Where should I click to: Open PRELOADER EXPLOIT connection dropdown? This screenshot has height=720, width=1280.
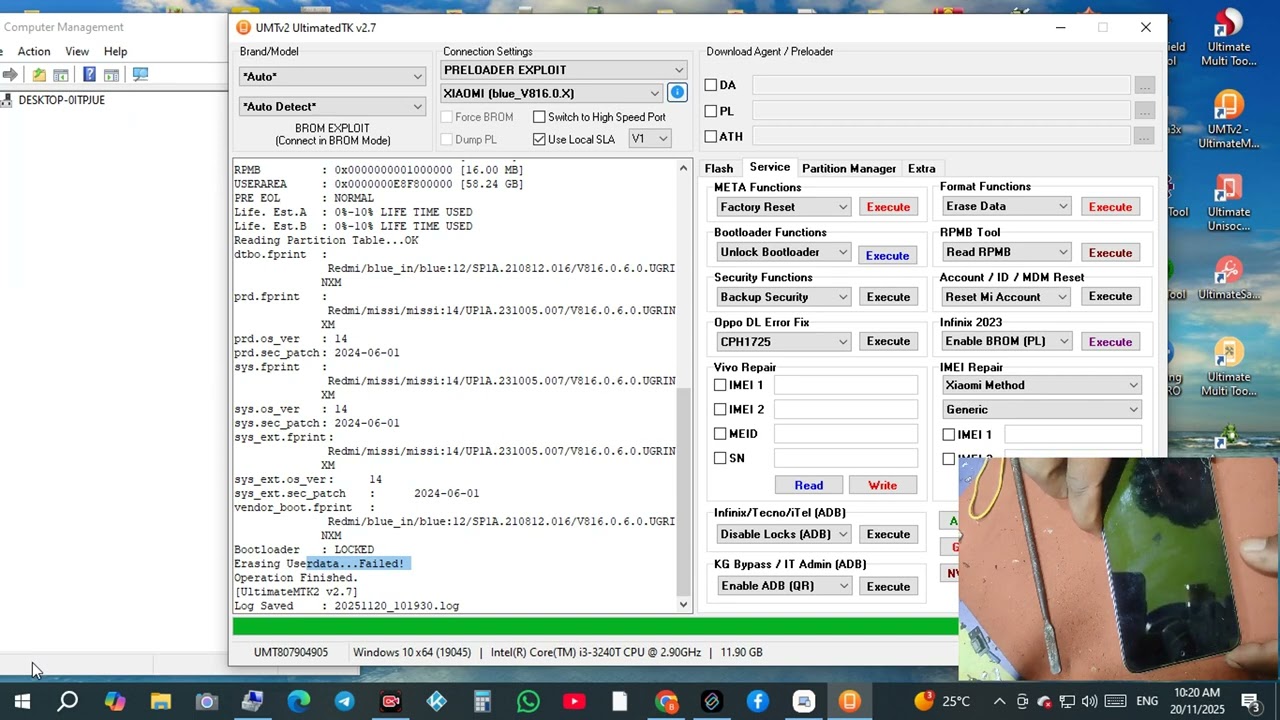coord(564,70)
